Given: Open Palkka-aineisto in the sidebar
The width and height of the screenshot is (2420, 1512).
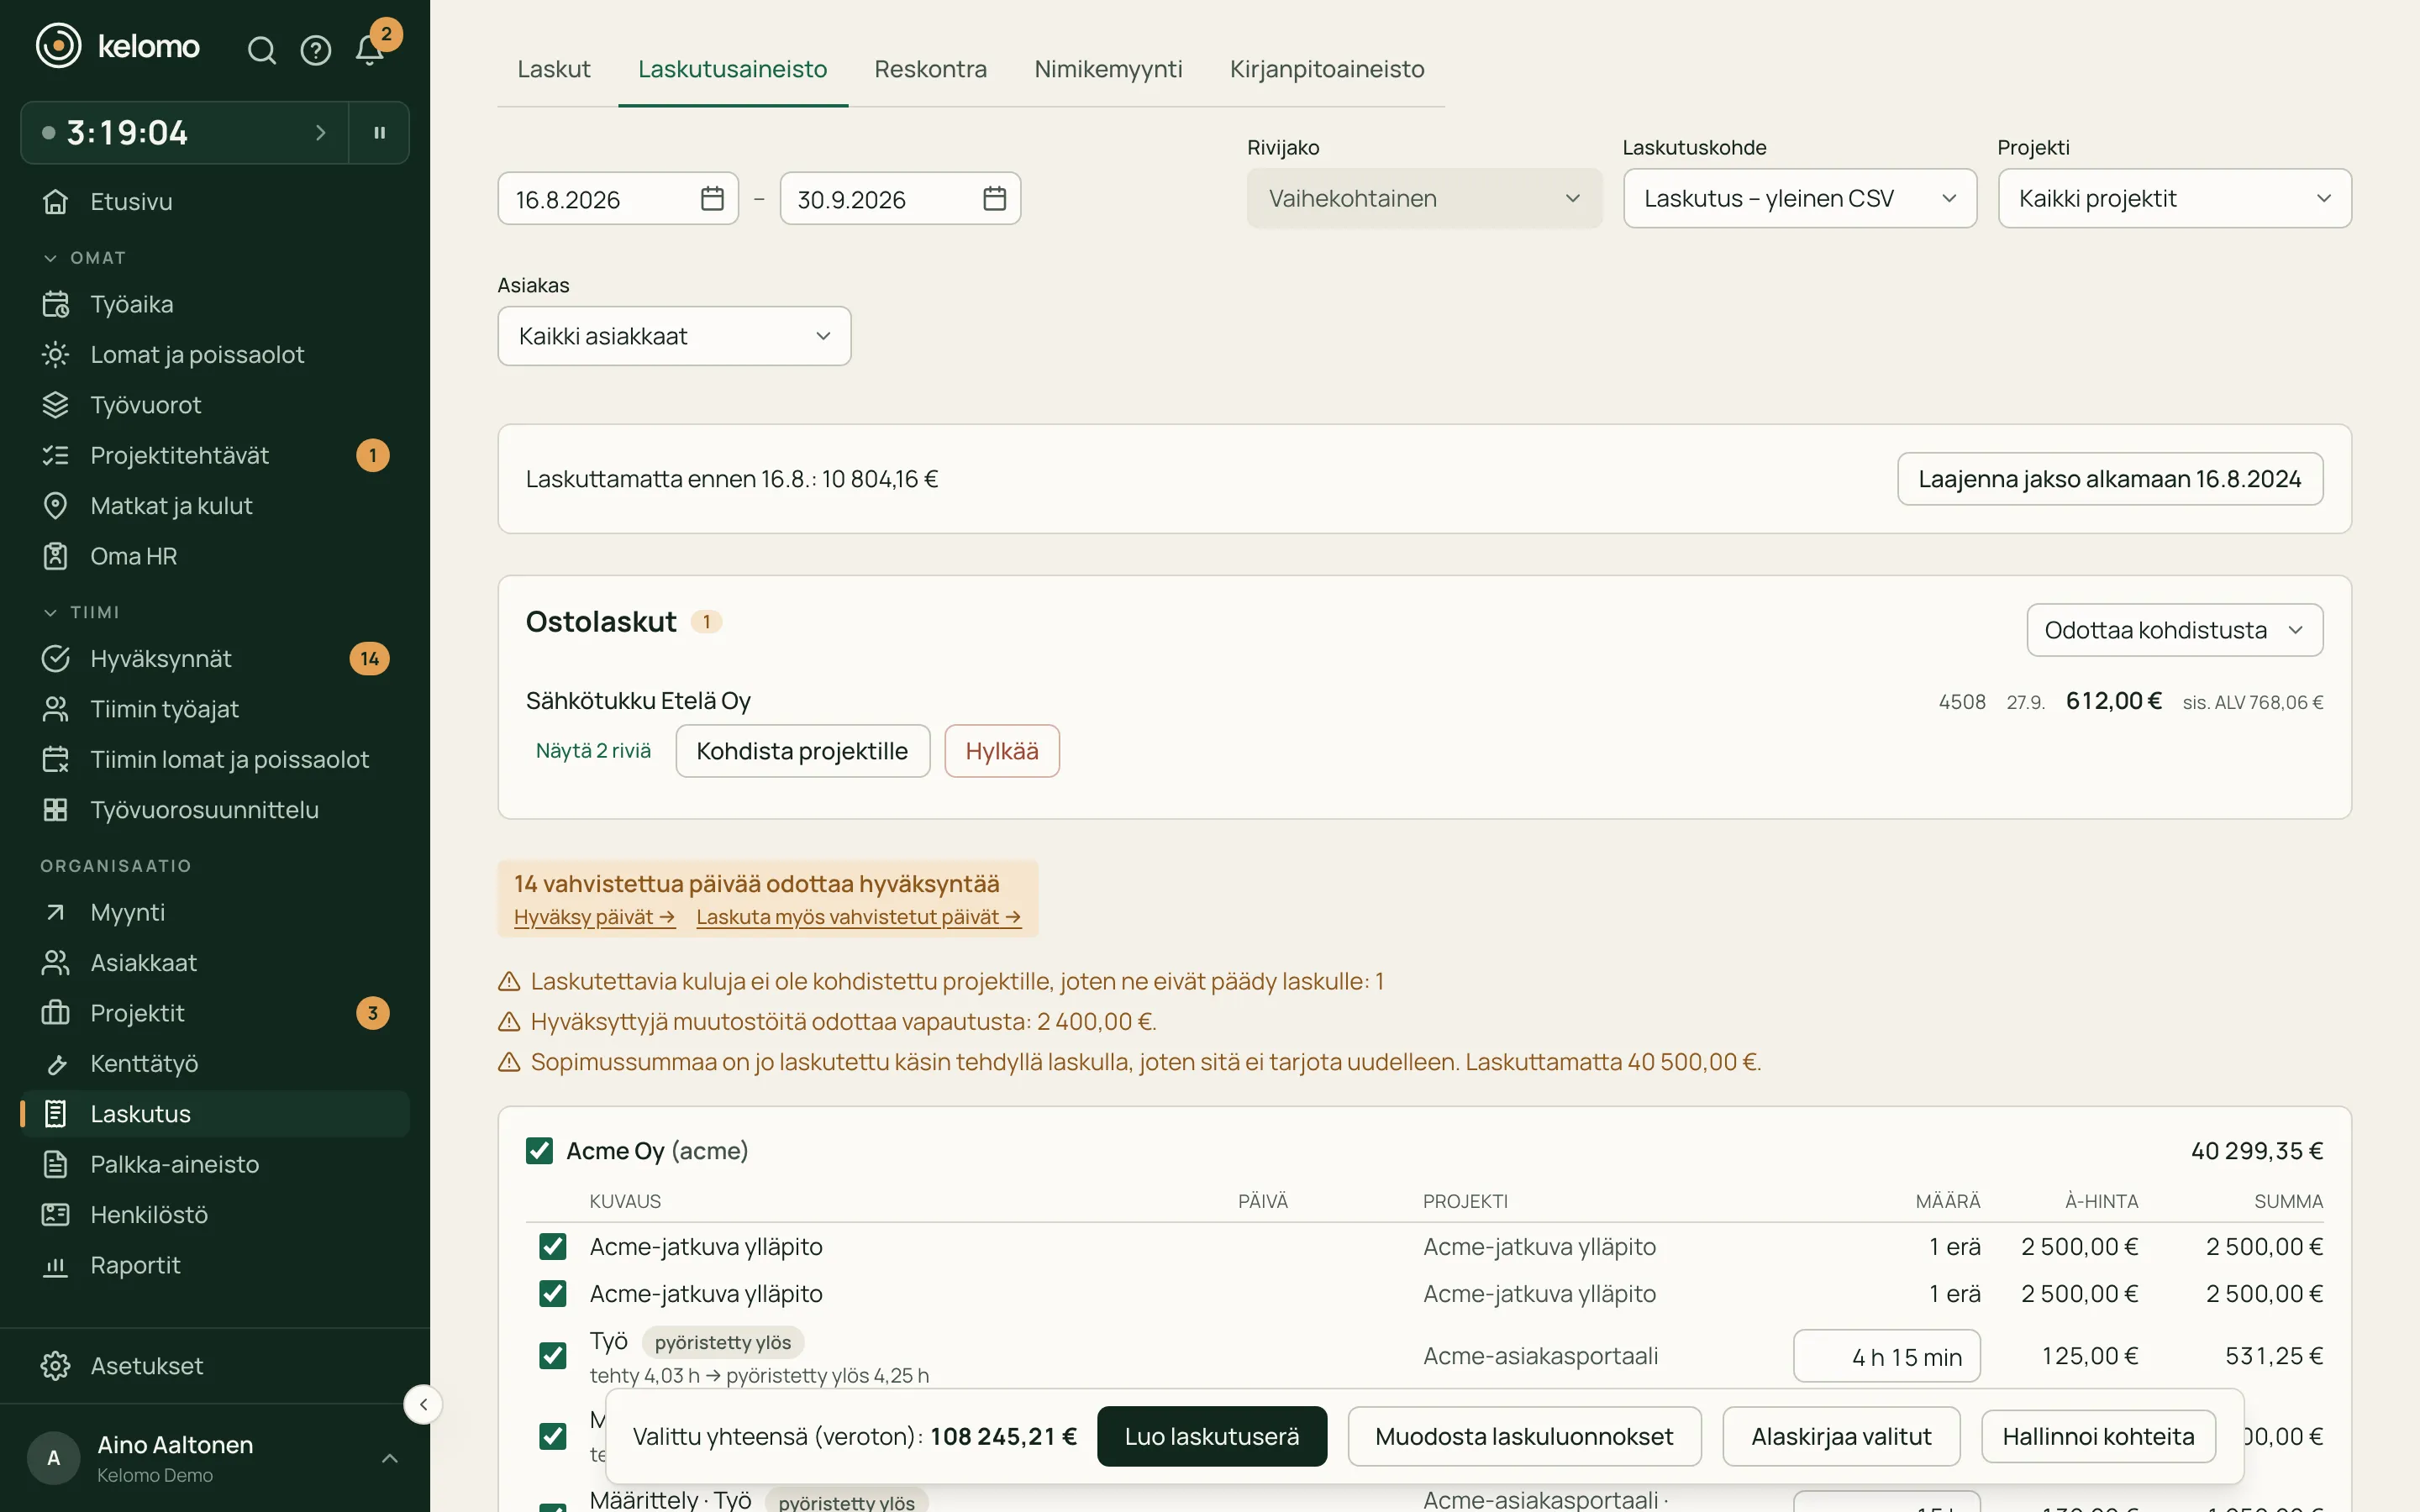Looking at the screenshot, I should [215, 1164].
